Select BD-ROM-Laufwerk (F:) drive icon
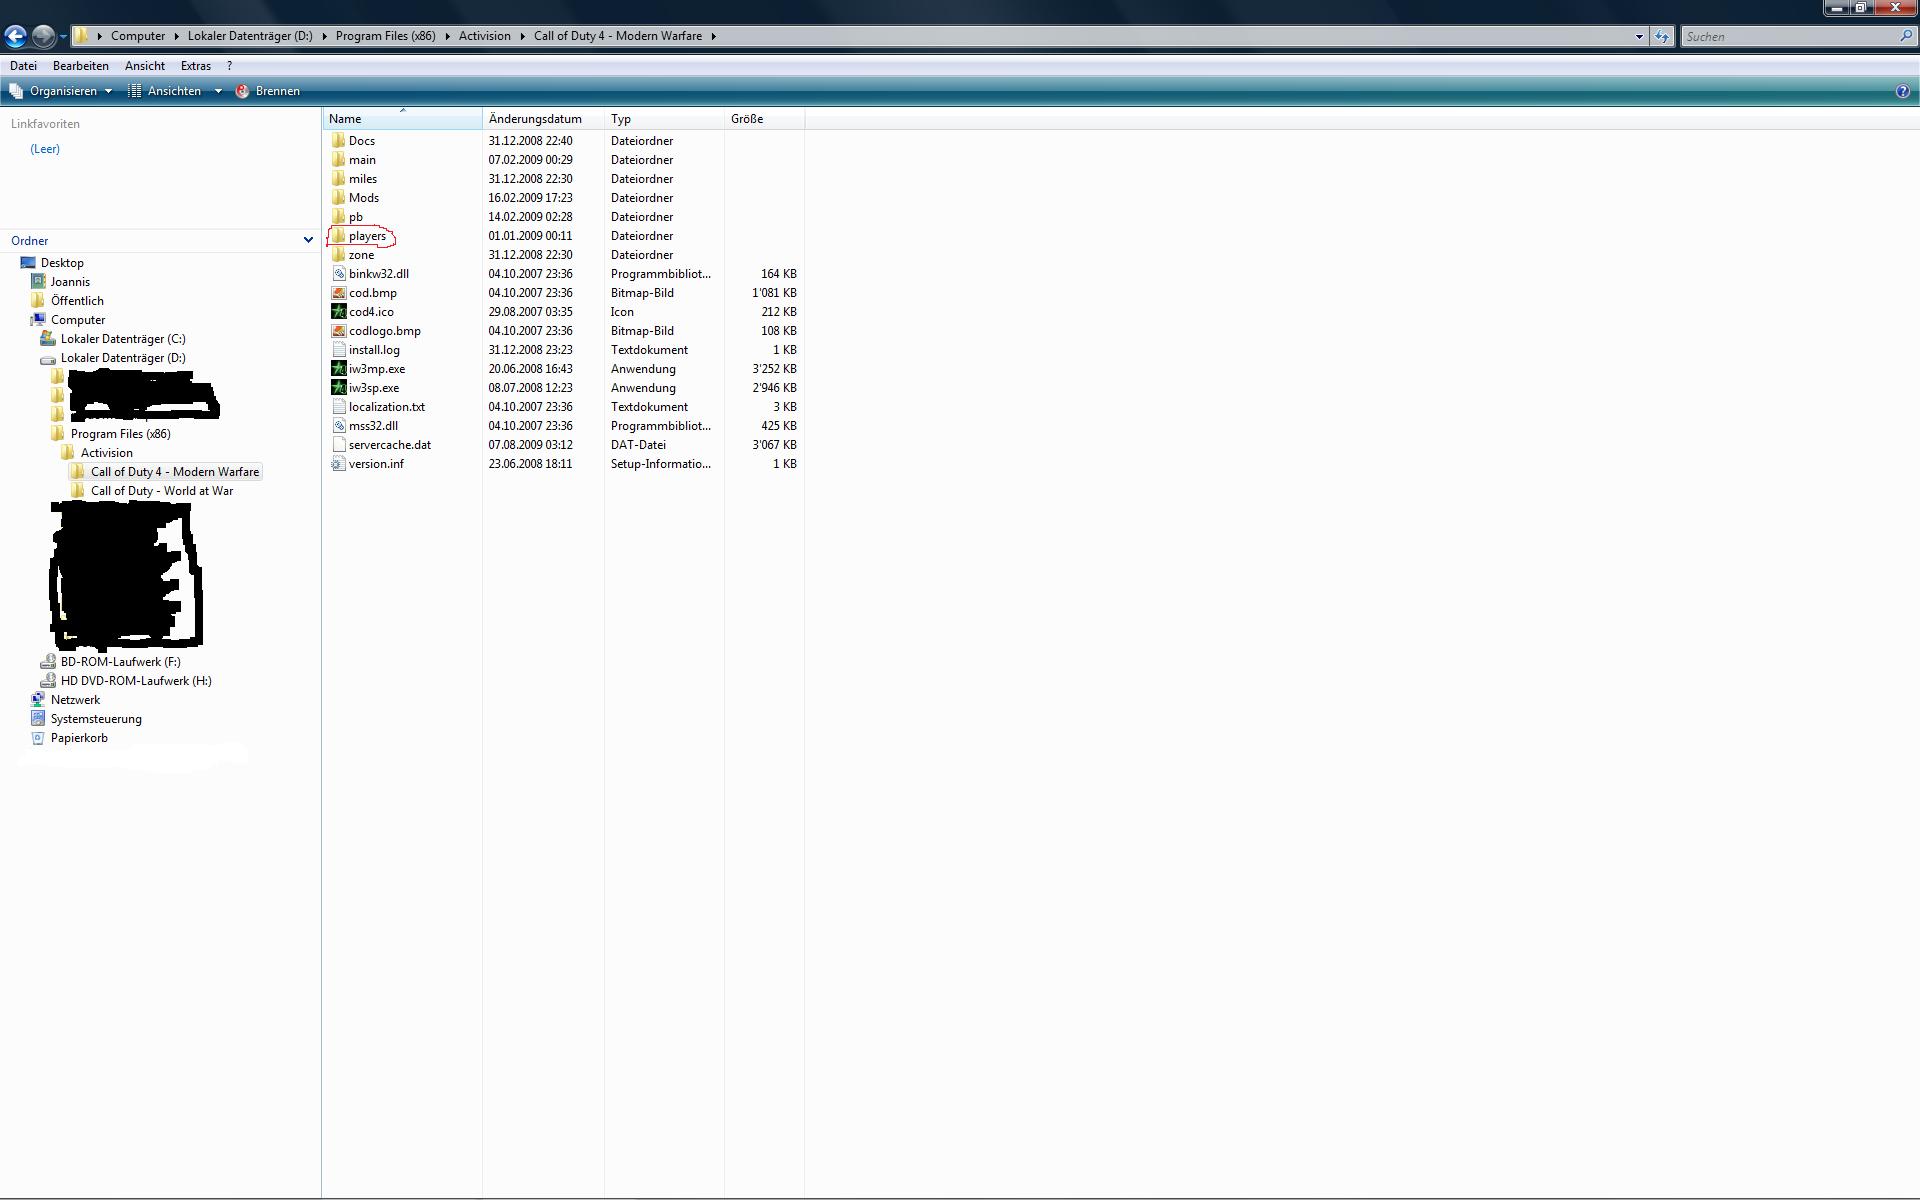The image size is (1920, 1200). tap(48, 662)
